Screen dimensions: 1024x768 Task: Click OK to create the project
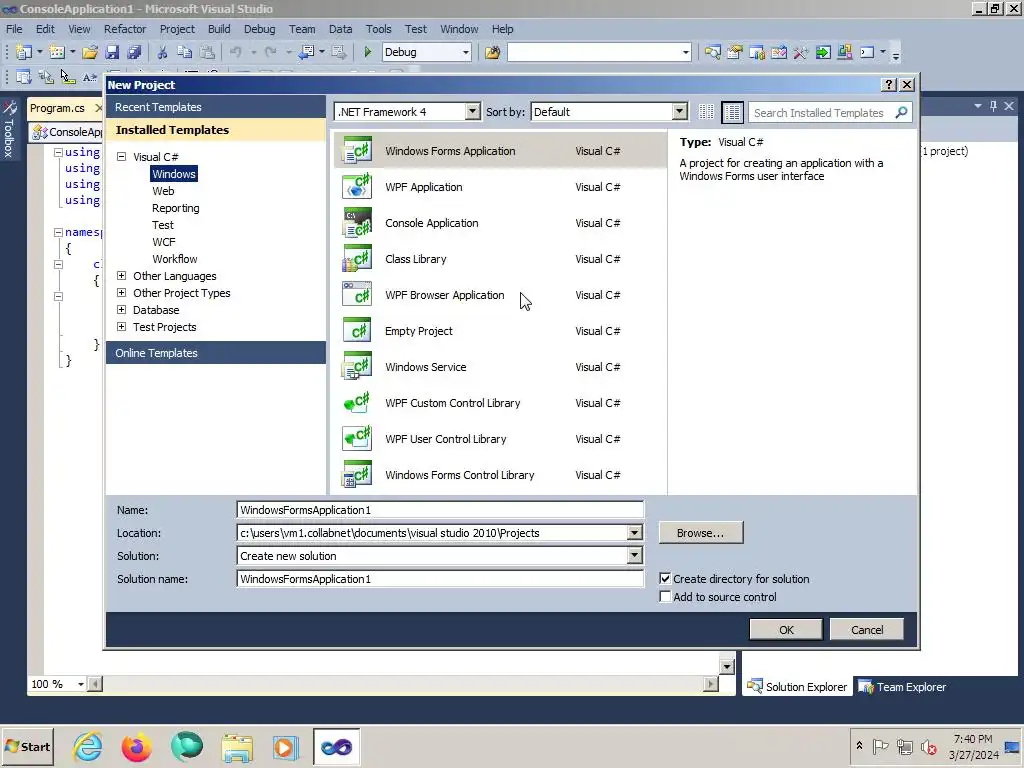(786, 630)
